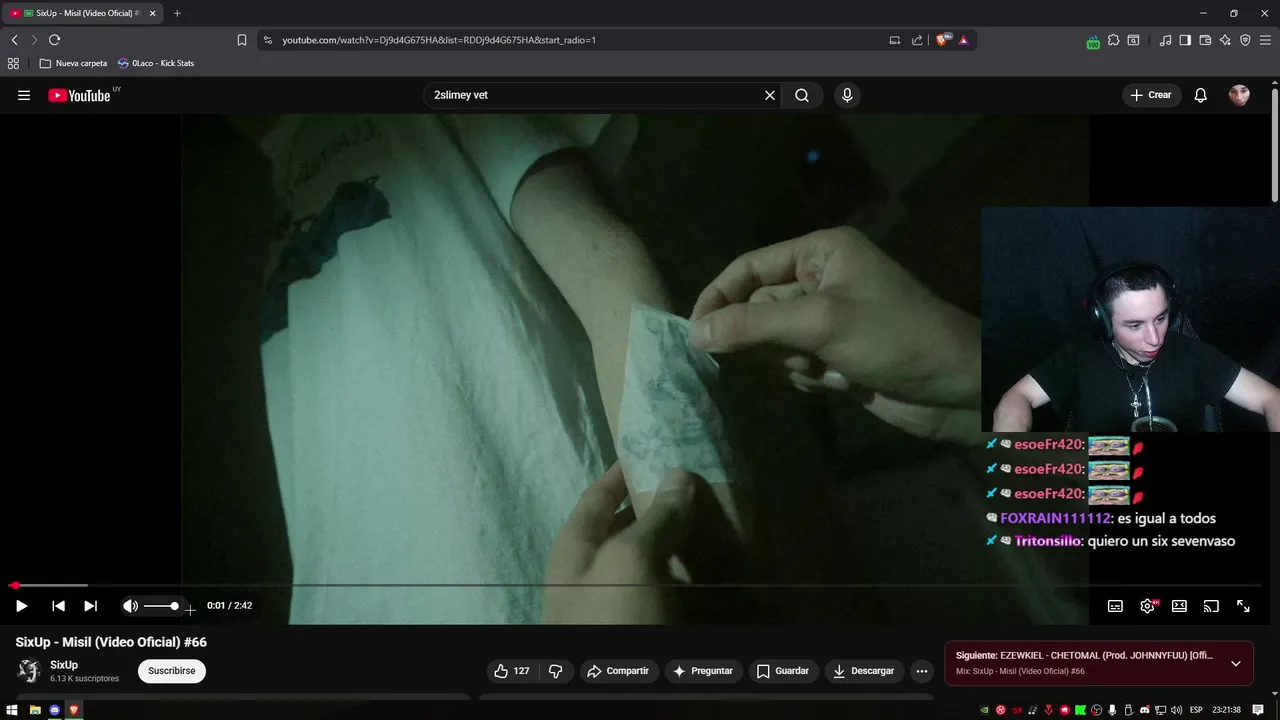Share the video with Compartir
1280x720 pixels.
point(618,671)
